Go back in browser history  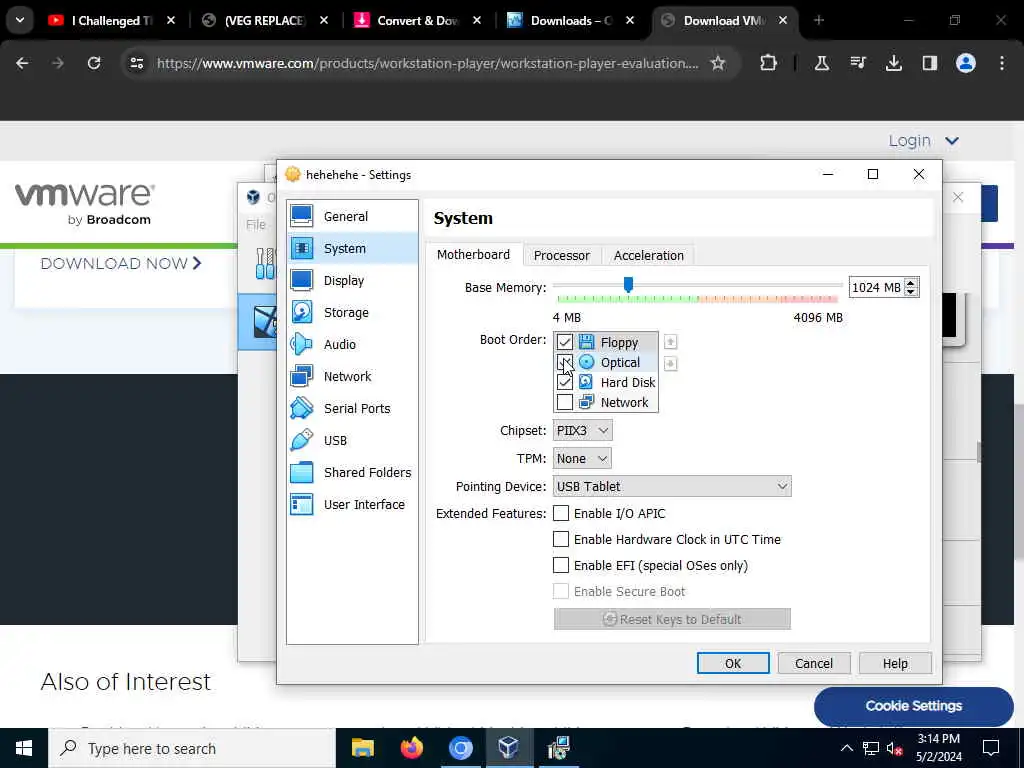[22, 63]
